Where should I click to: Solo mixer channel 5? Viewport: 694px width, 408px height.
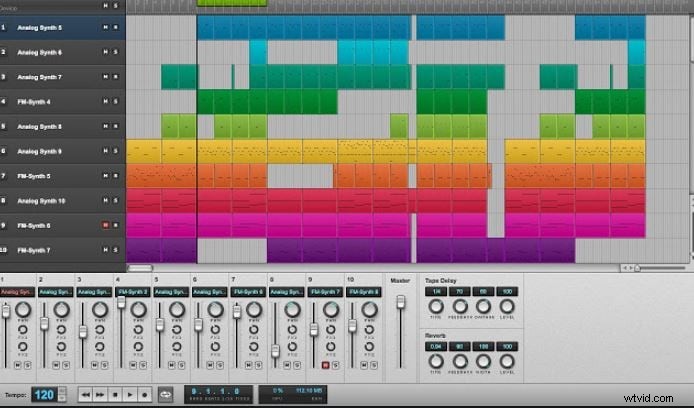click(x=181, y=365)
